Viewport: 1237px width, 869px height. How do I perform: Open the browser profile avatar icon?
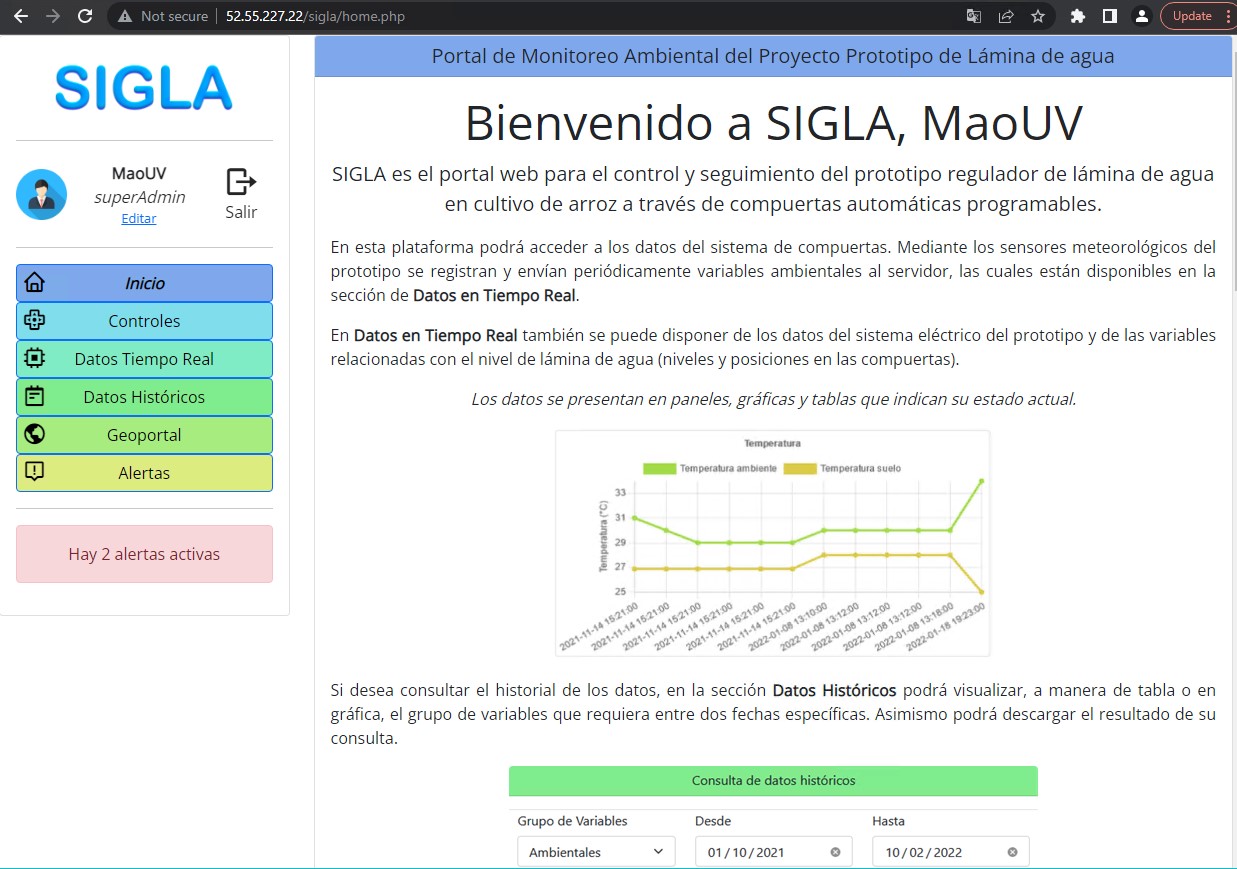(x=1141, y=16)
